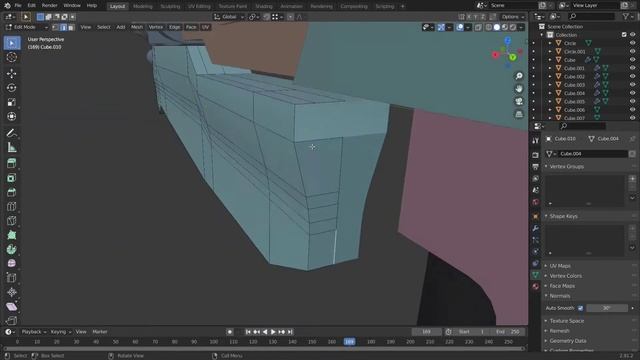The height and width of the screenshot is (360, 640).
Task: Toggle camera view icon
Action: pyautogui.click(x=519, y=101)
